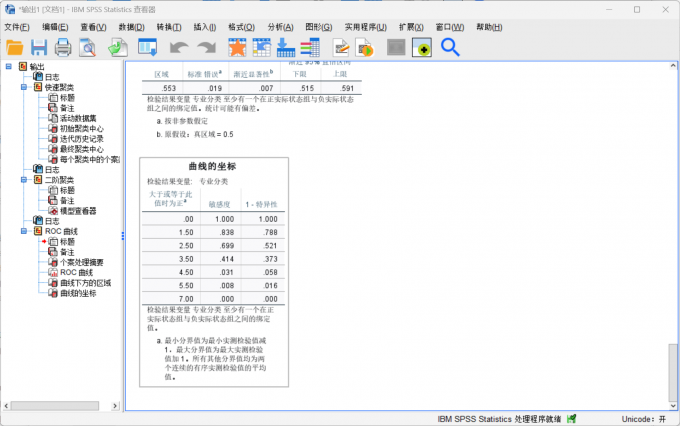This screenshot has height=426, width=680.
Task: Select 个案处理摘要 in the outline
Action: (x=82, y=262)
